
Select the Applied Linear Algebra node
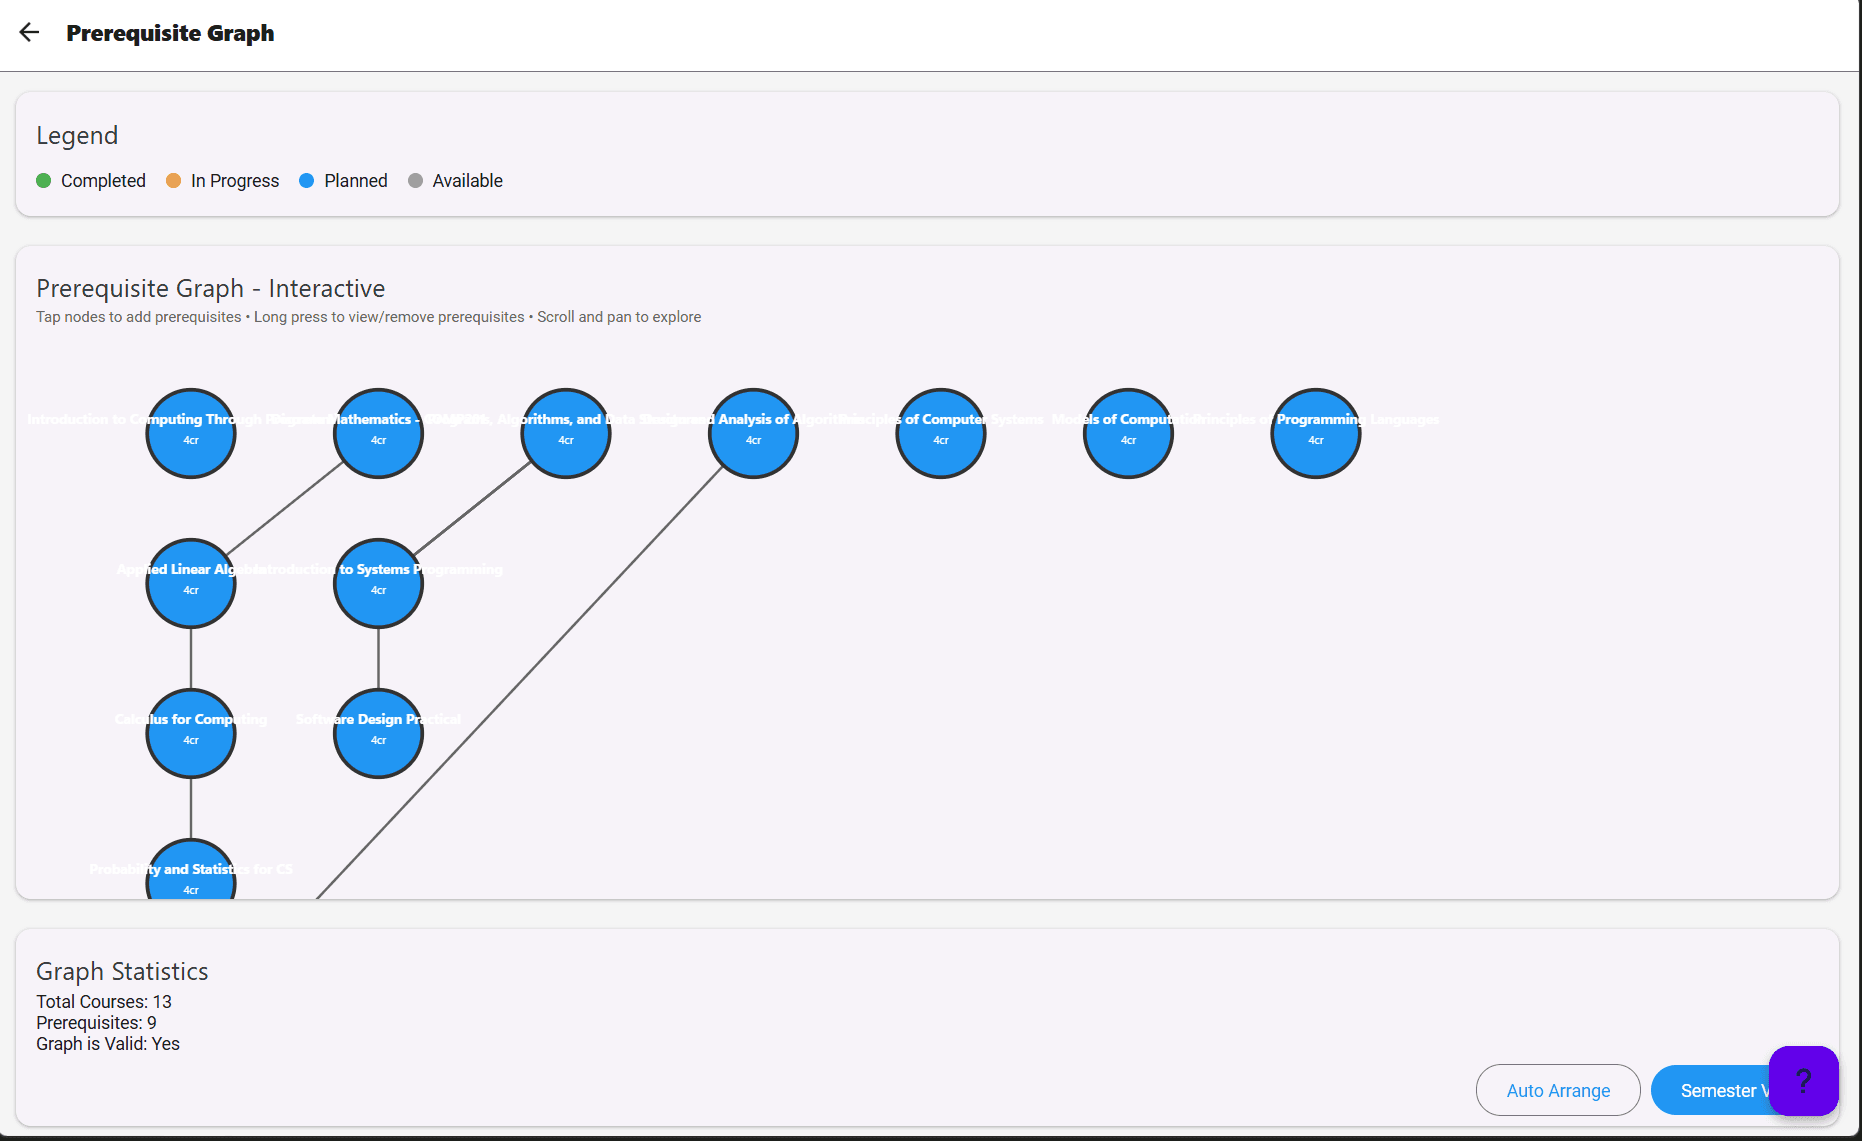(191, 583)
